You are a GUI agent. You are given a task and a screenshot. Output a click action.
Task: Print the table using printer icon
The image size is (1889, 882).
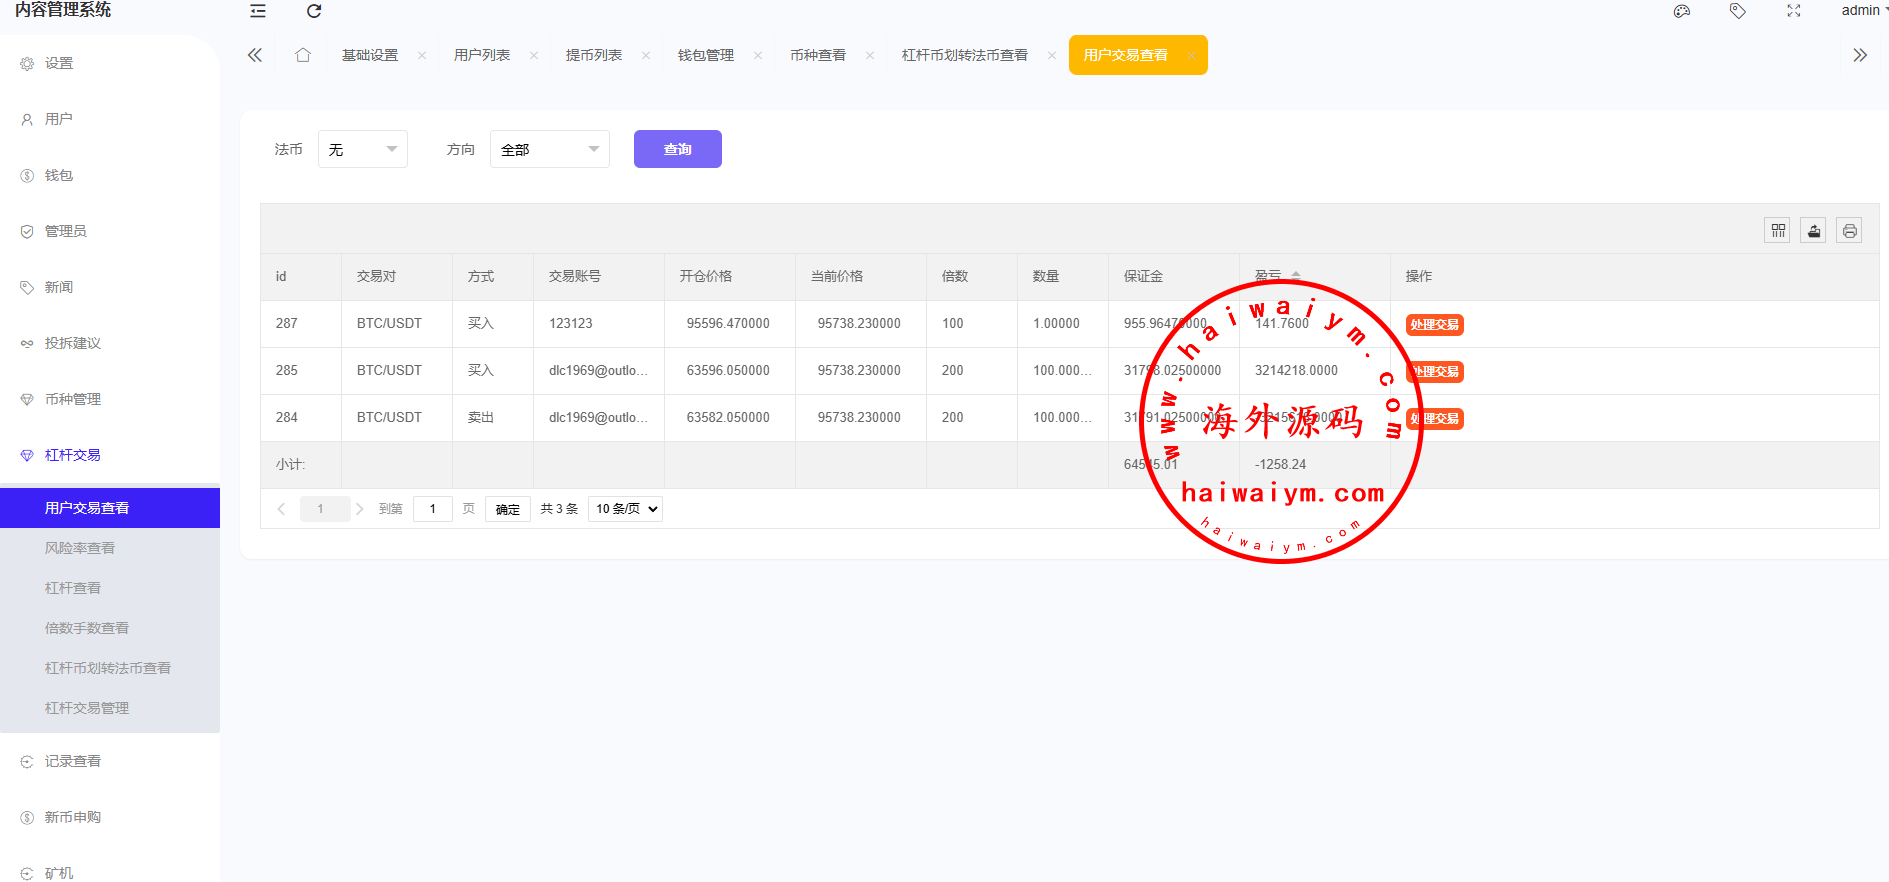pyautogui.click(x=1849, y=231)
